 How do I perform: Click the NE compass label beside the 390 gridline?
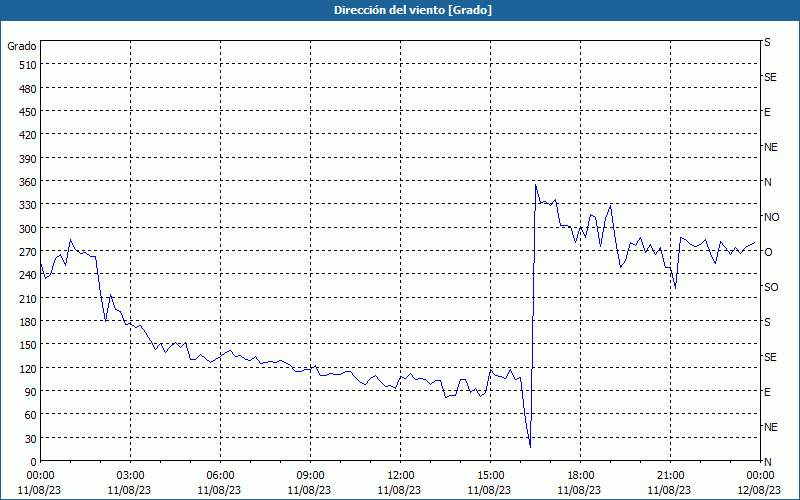(770, 147)
